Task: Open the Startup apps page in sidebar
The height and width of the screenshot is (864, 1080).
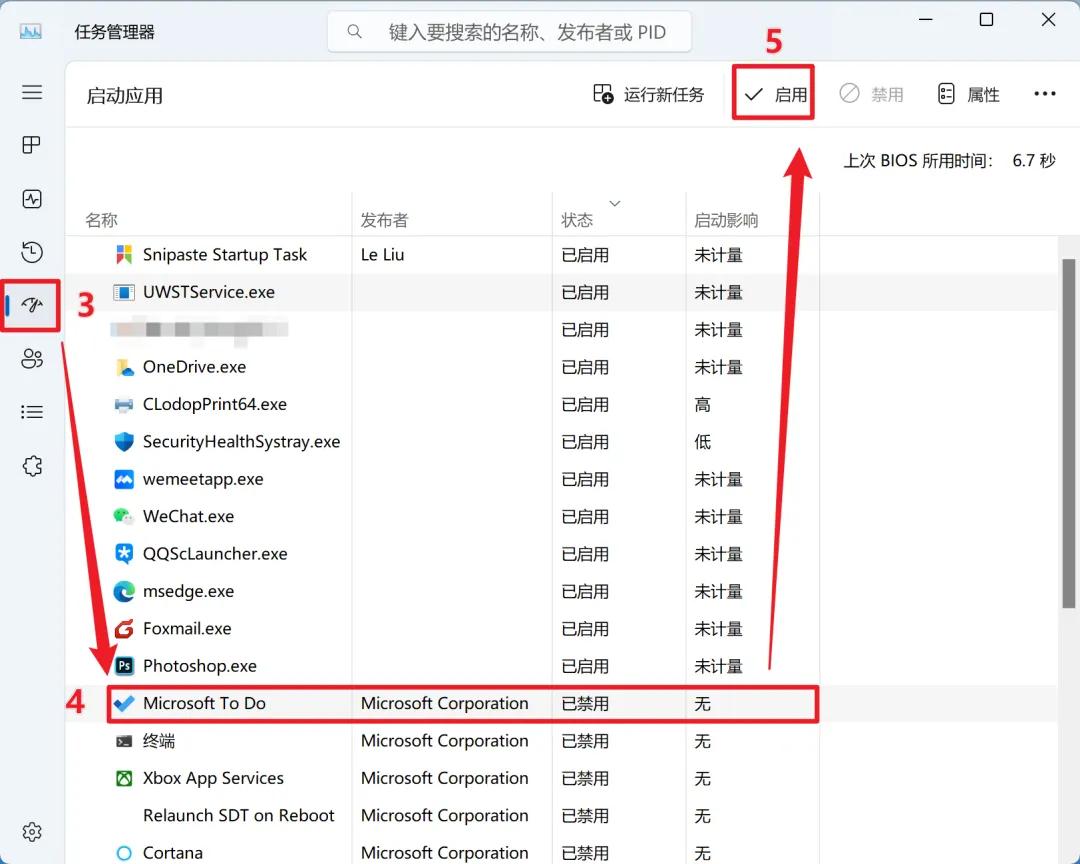Action: [x=32, y=305]
